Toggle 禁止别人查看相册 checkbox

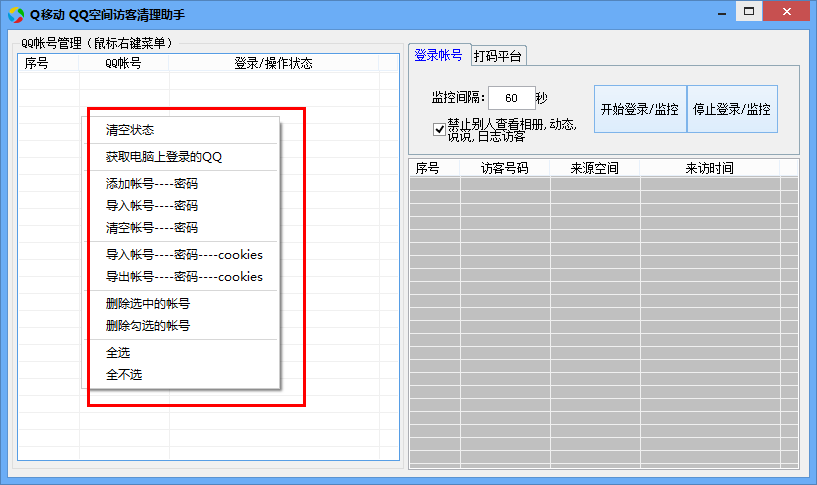point(439,129)
